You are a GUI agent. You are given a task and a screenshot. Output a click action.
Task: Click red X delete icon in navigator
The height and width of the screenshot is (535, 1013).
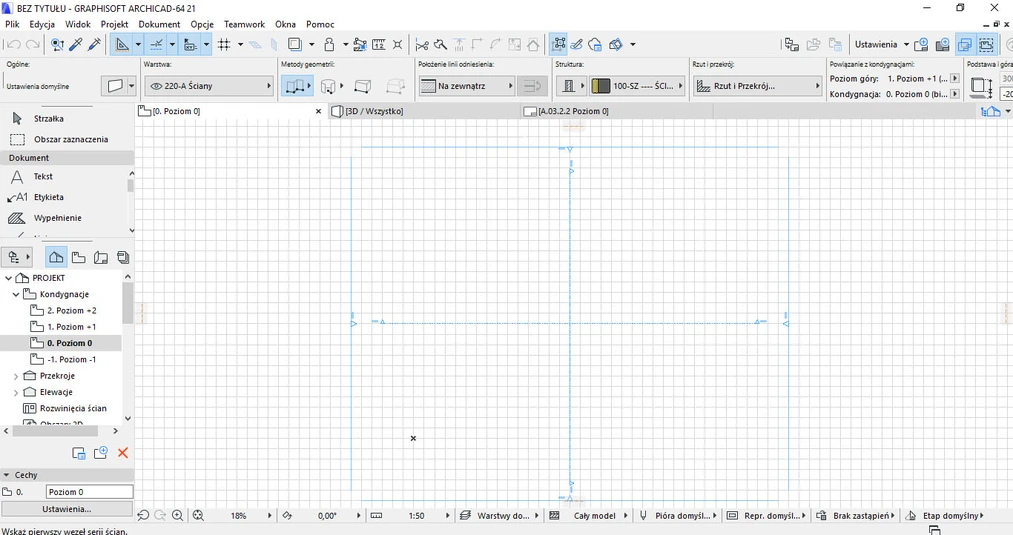pos(123,453)
